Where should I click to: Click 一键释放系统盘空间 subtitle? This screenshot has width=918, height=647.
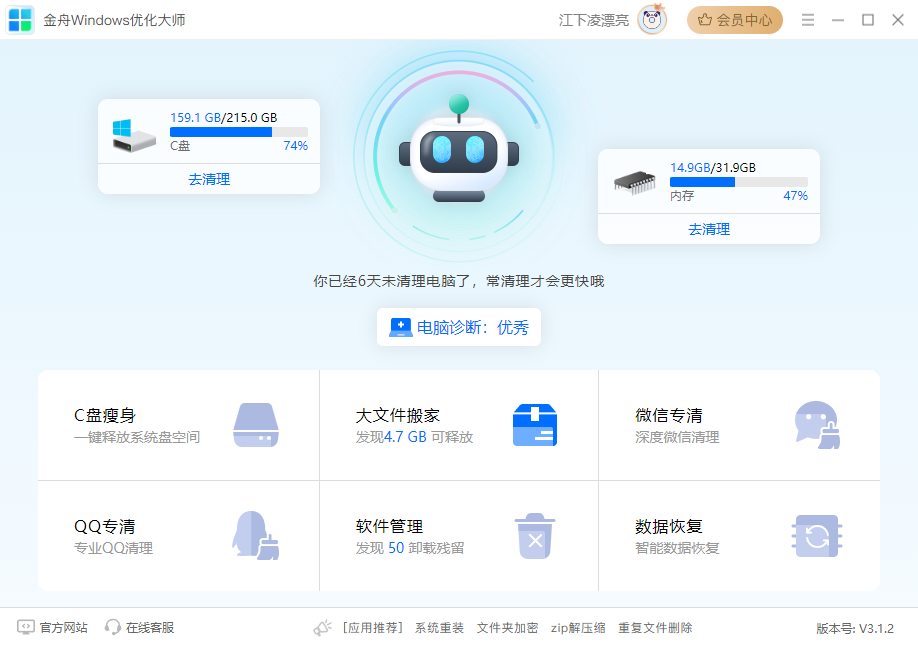click(136, 437)
